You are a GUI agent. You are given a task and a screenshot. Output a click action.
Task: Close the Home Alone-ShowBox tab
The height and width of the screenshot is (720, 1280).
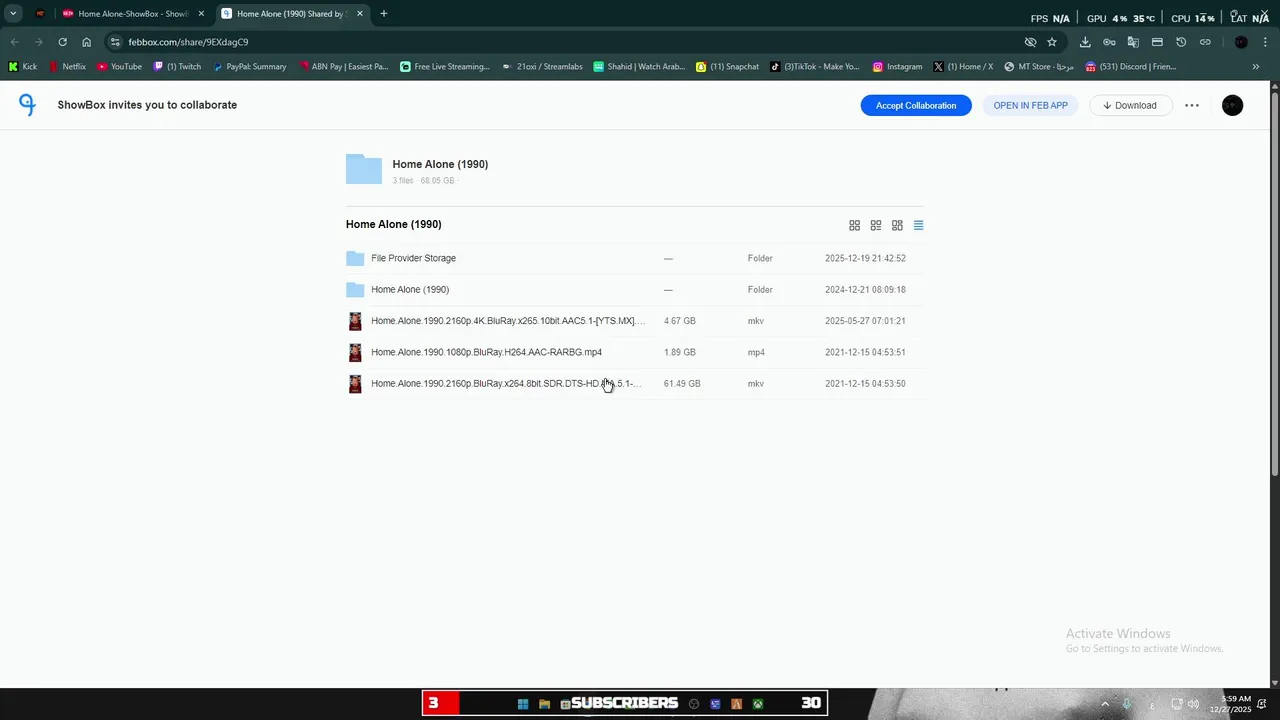(x=201, y=14)
